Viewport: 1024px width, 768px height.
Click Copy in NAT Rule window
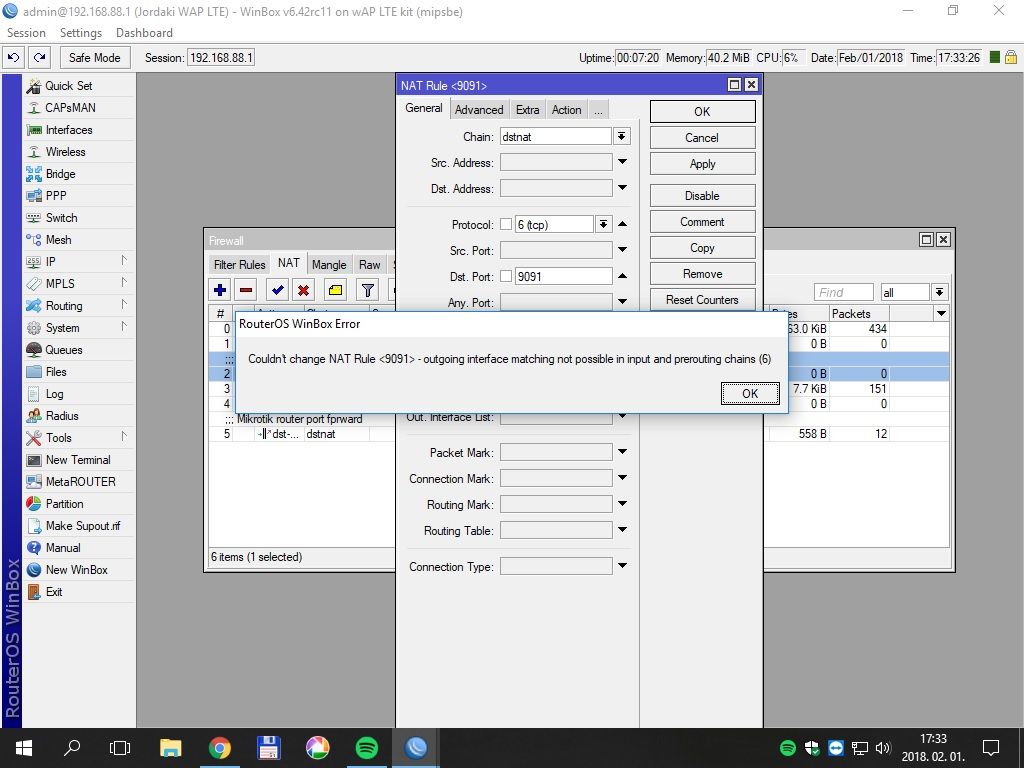click(x=702, y=248)
